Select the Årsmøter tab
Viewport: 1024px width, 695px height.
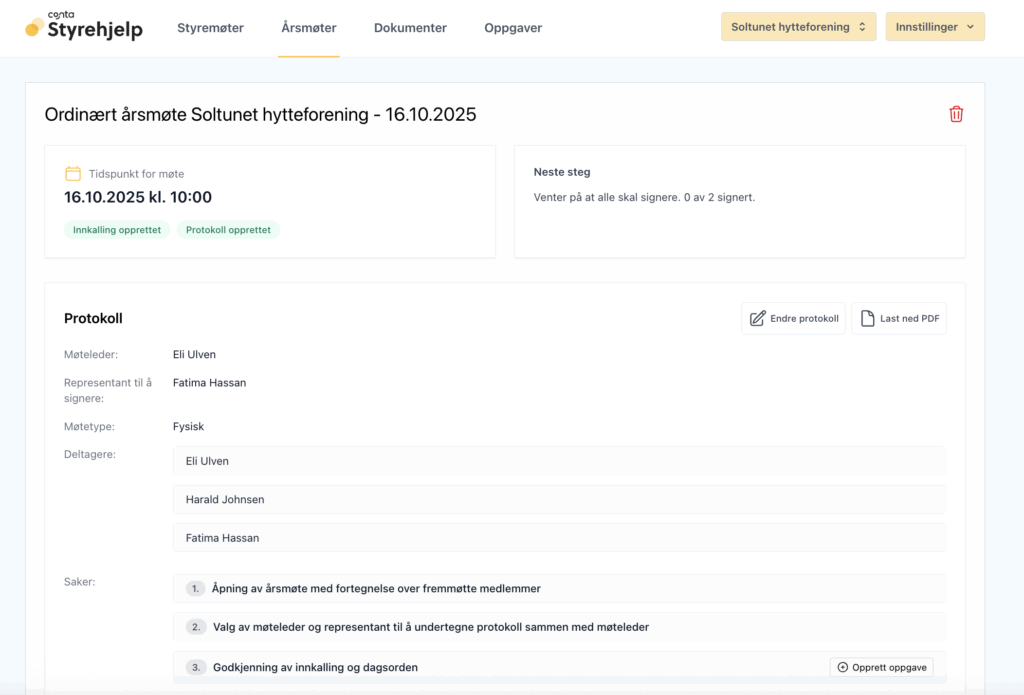pos(309,28)
